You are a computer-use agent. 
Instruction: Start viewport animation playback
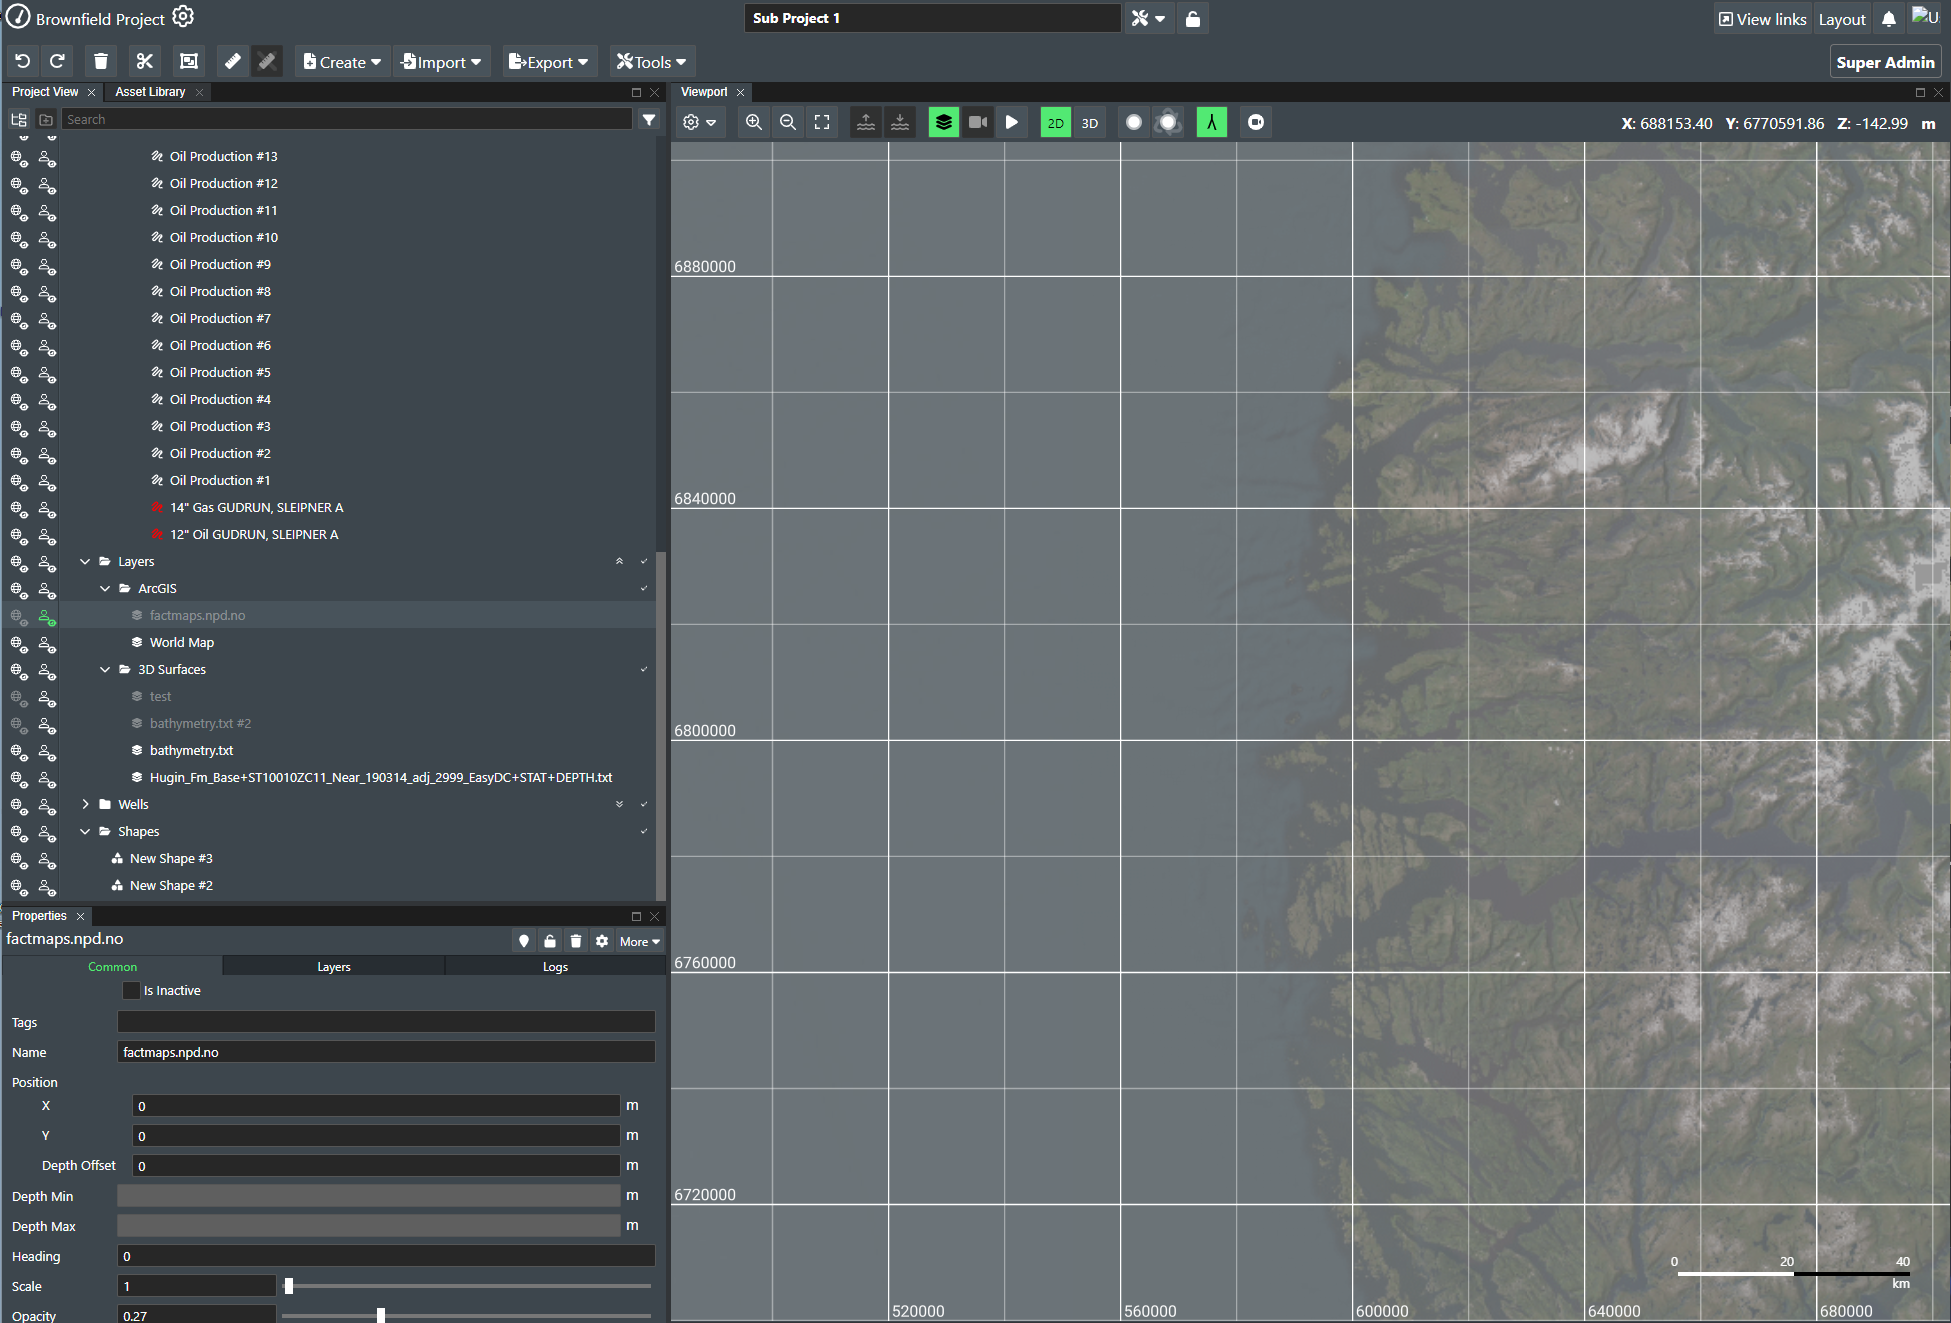1012,122
